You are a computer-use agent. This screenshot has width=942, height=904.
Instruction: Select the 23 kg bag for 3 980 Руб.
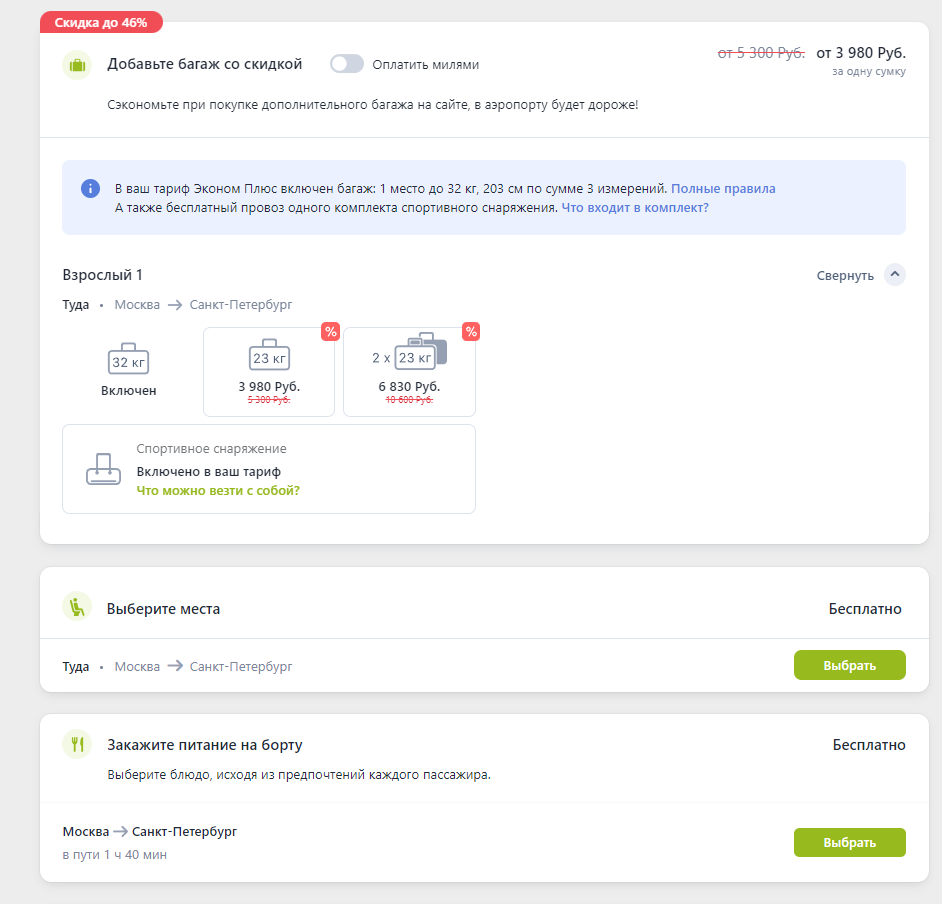[269, 371]
